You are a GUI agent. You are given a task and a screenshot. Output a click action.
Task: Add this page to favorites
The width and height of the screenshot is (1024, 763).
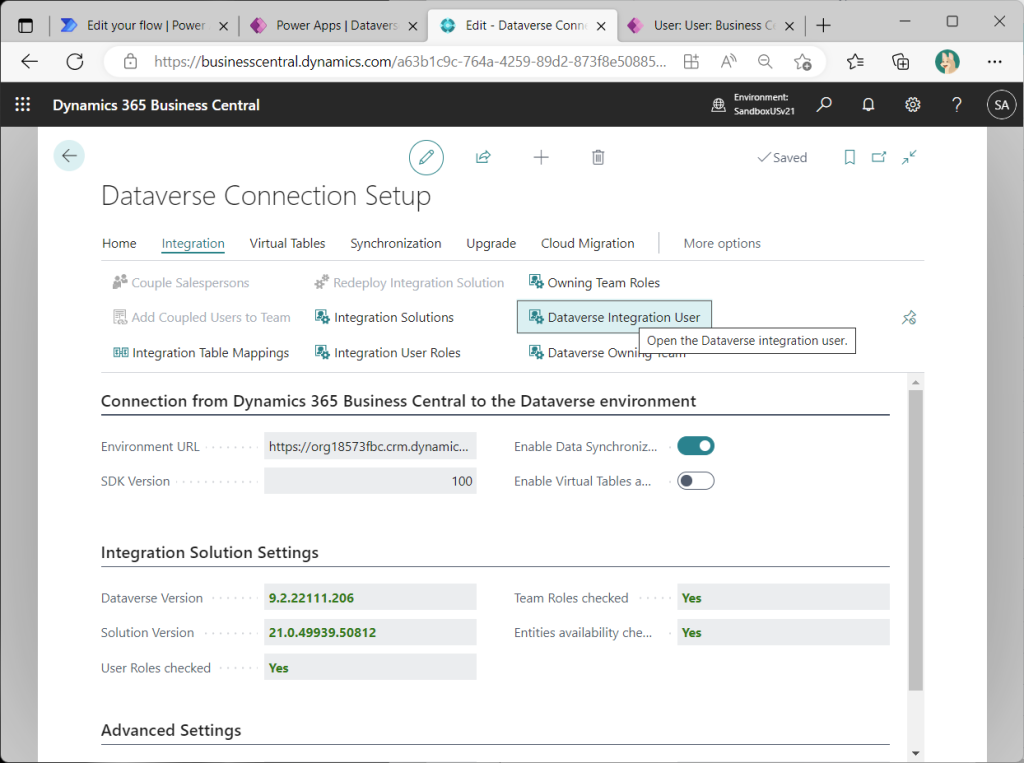[x=803, y=62]
